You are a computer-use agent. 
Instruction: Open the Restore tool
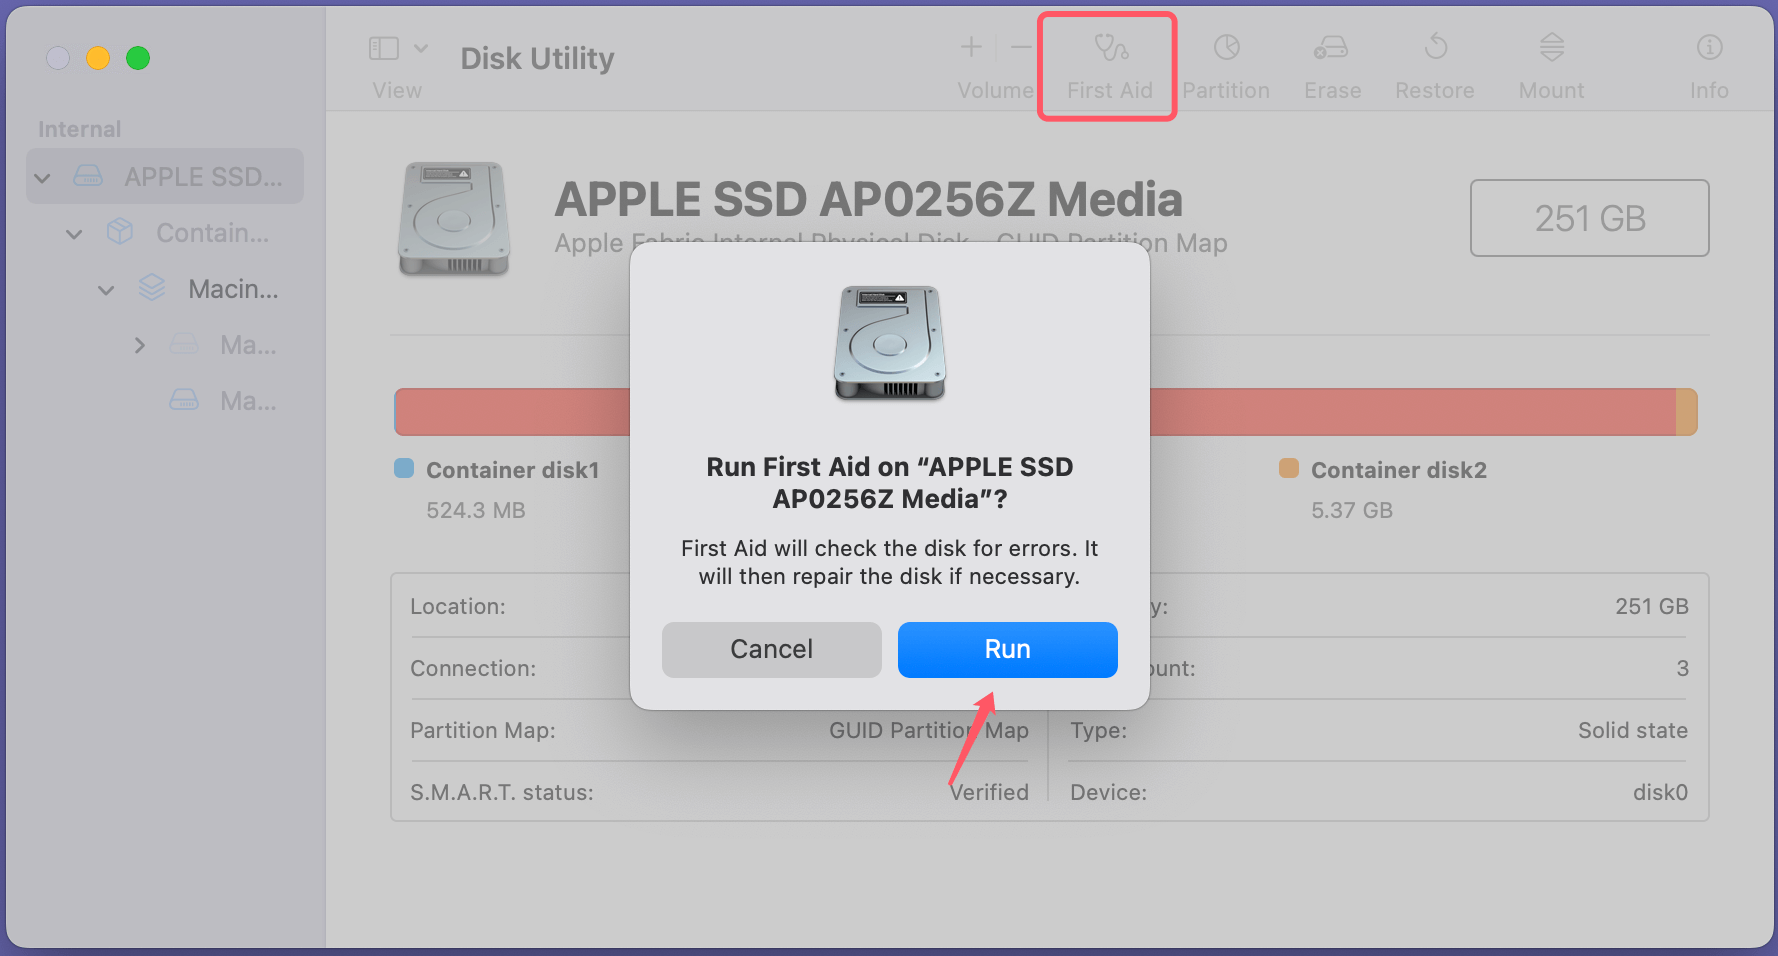[1434, 60]
